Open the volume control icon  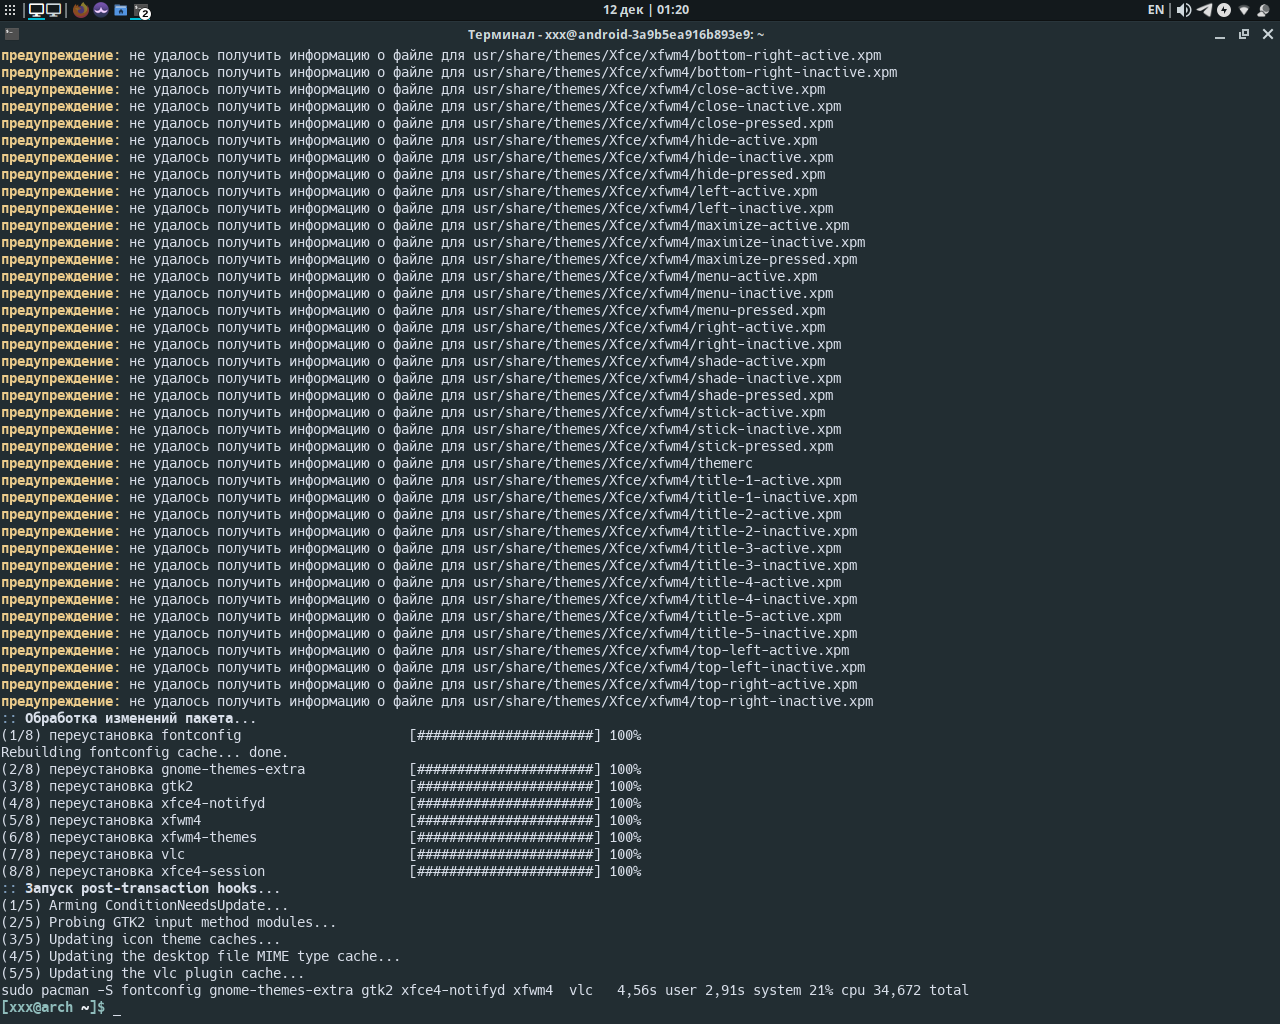pos(1184,10)
